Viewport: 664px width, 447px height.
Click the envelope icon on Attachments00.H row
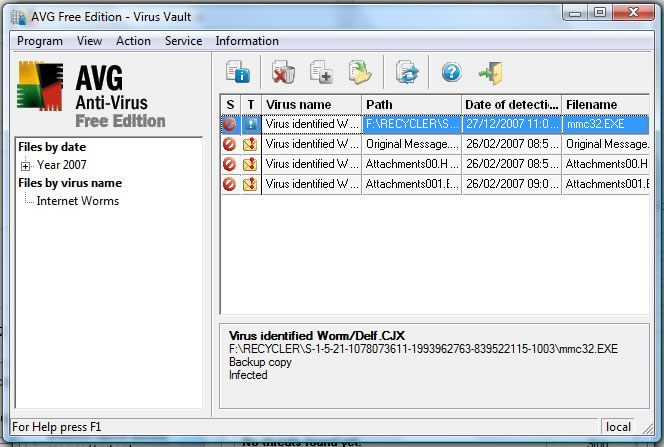[250, 164]
